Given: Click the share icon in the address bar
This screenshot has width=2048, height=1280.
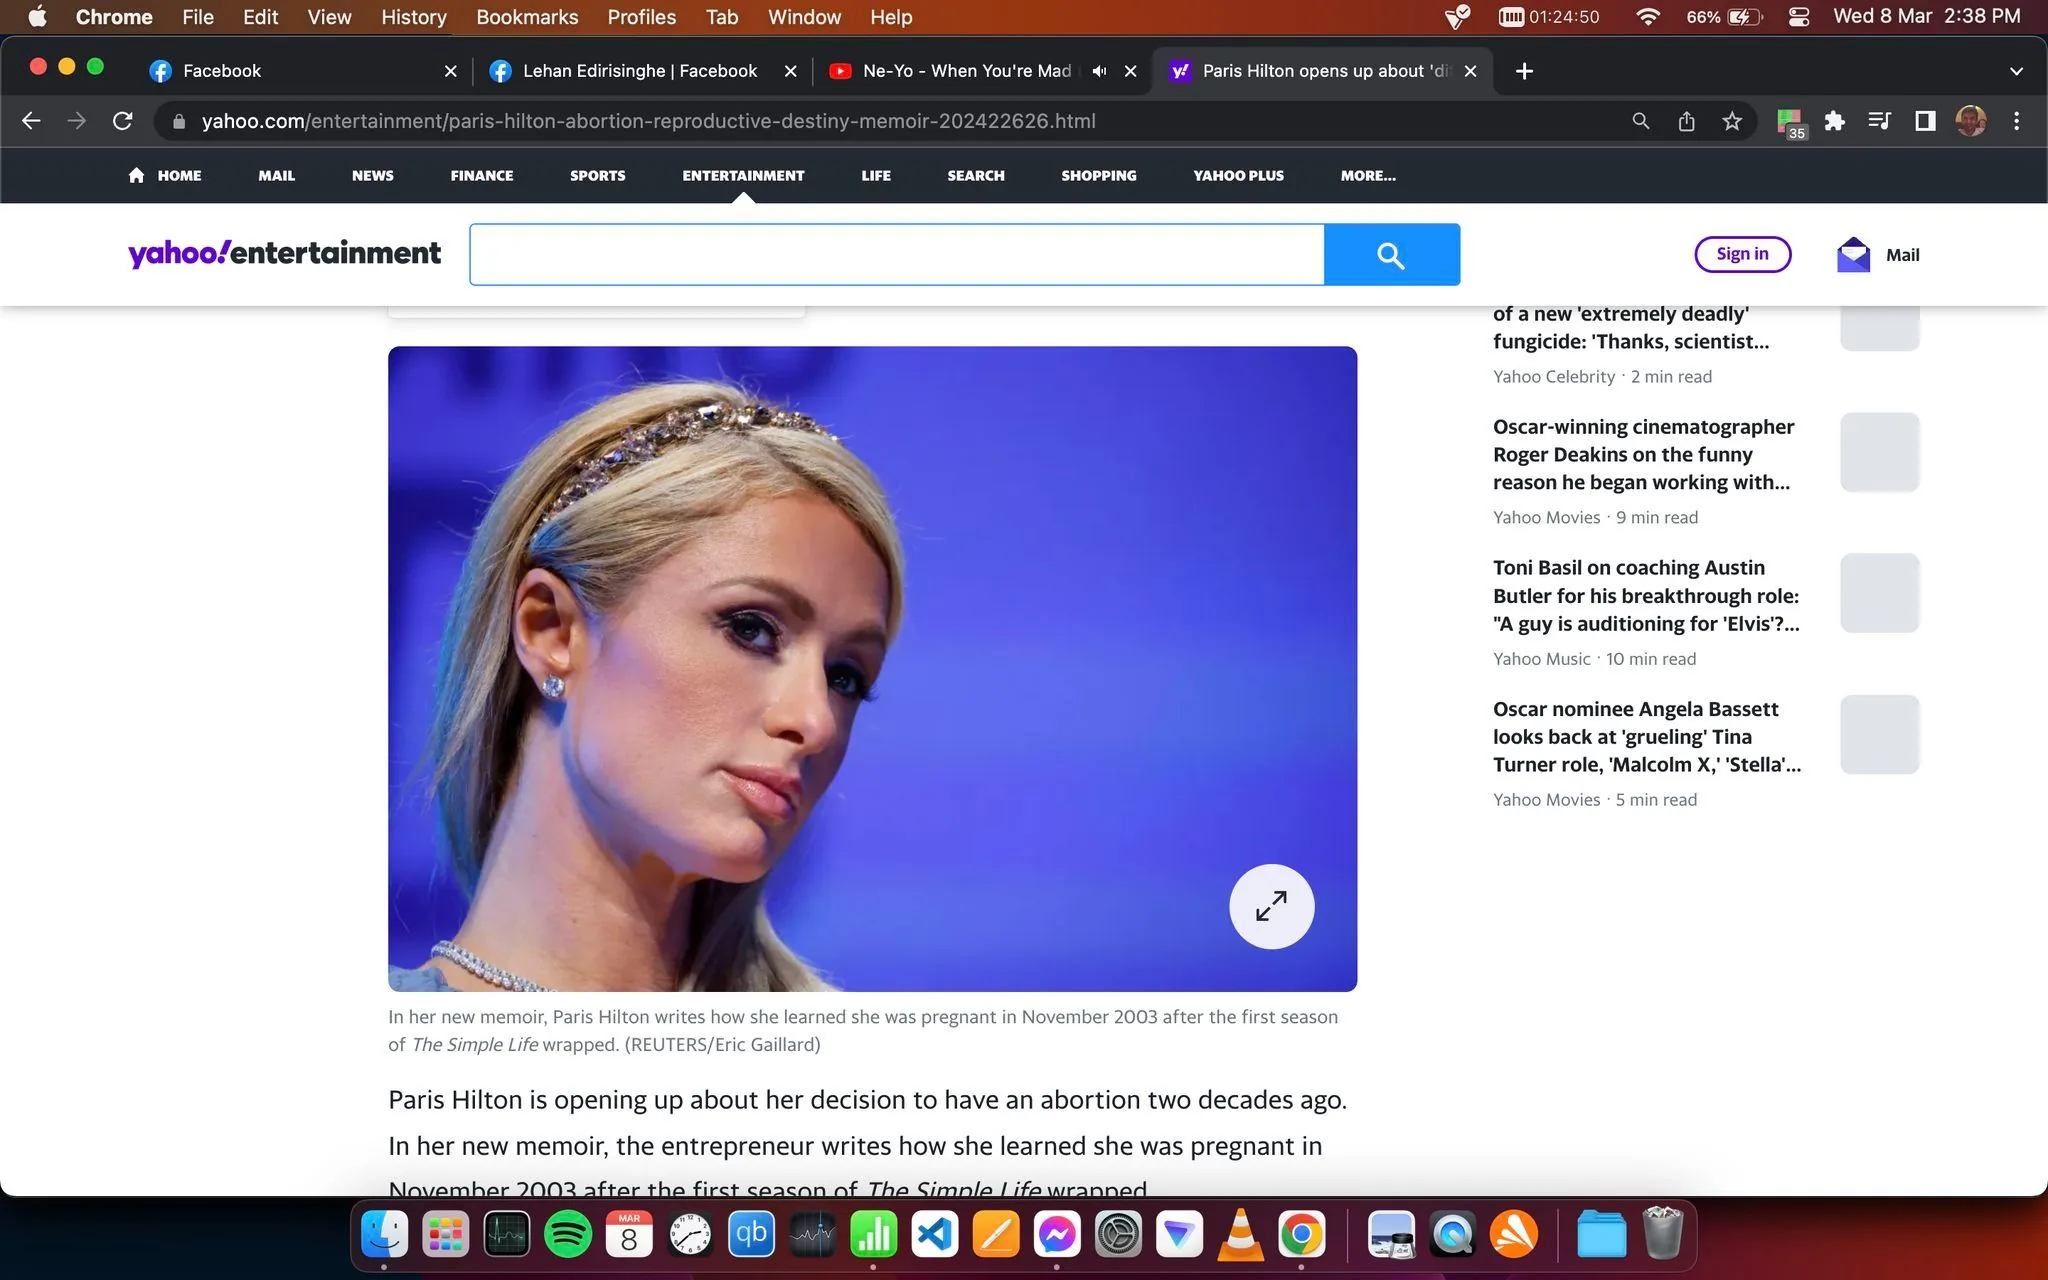Looking at the screenshot, I should point(1687,120).
